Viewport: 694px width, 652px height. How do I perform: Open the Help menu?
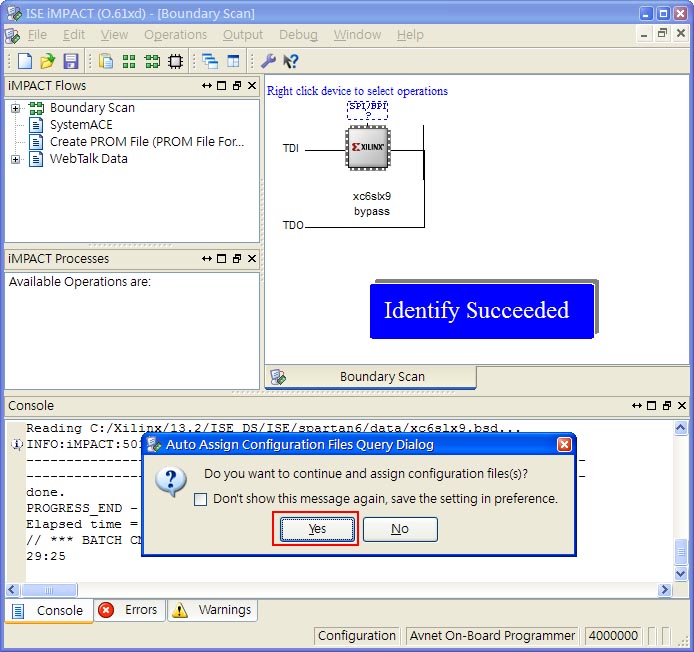click(x=410, y=35)
